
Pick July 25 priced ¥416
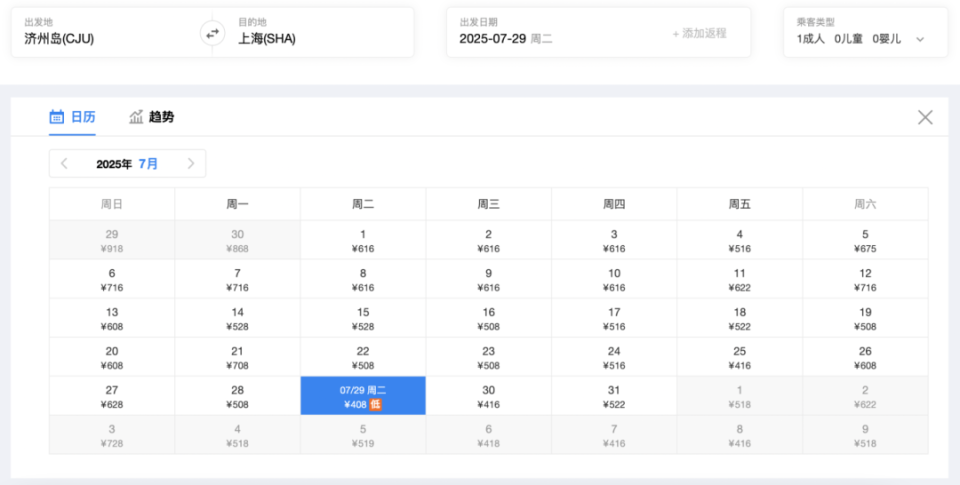pos(740,357)
